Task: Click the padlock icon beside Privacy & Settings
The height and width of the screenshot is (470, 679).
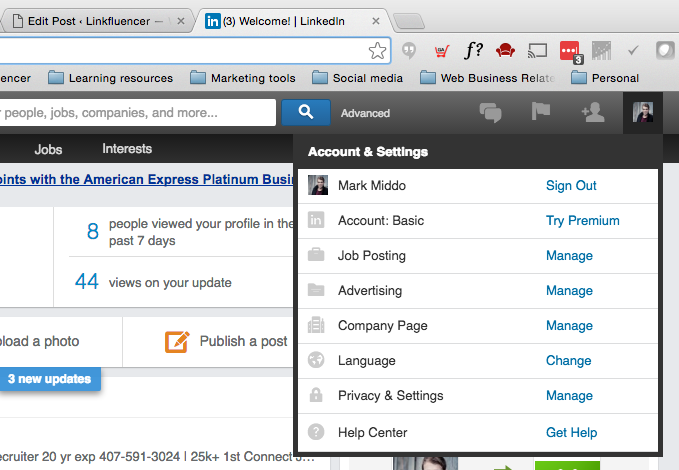Action: tap(316, 395)
